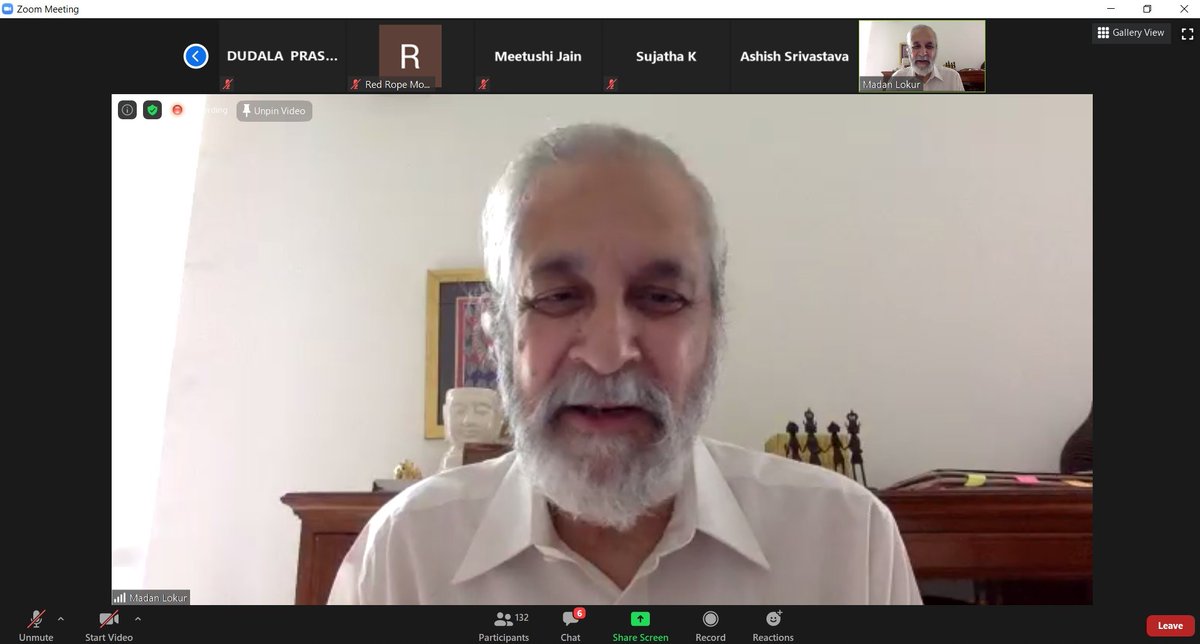This screenshot has width=1200, height=644.
Task: Open video options arrow next to Start Video
Action: click(x=137, y=619)
